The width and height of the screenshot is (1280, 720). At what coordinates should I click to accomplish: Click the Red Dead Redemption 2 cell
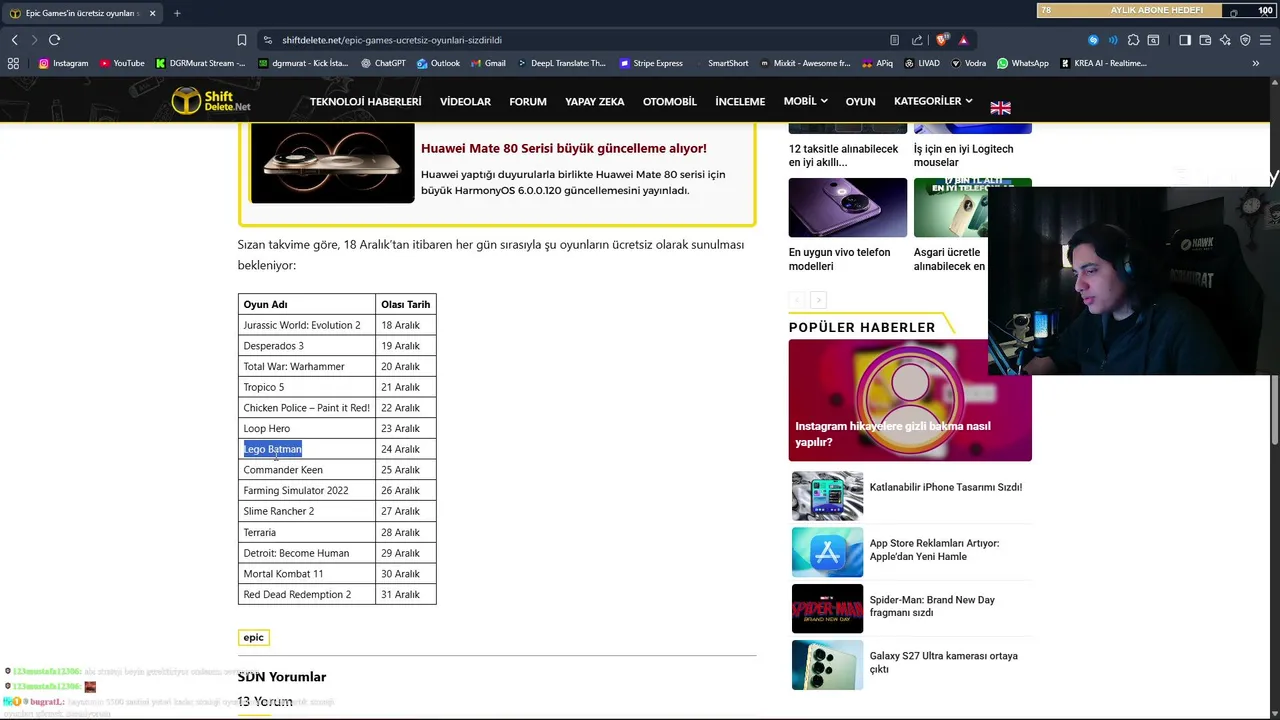[x=306, y=594]
